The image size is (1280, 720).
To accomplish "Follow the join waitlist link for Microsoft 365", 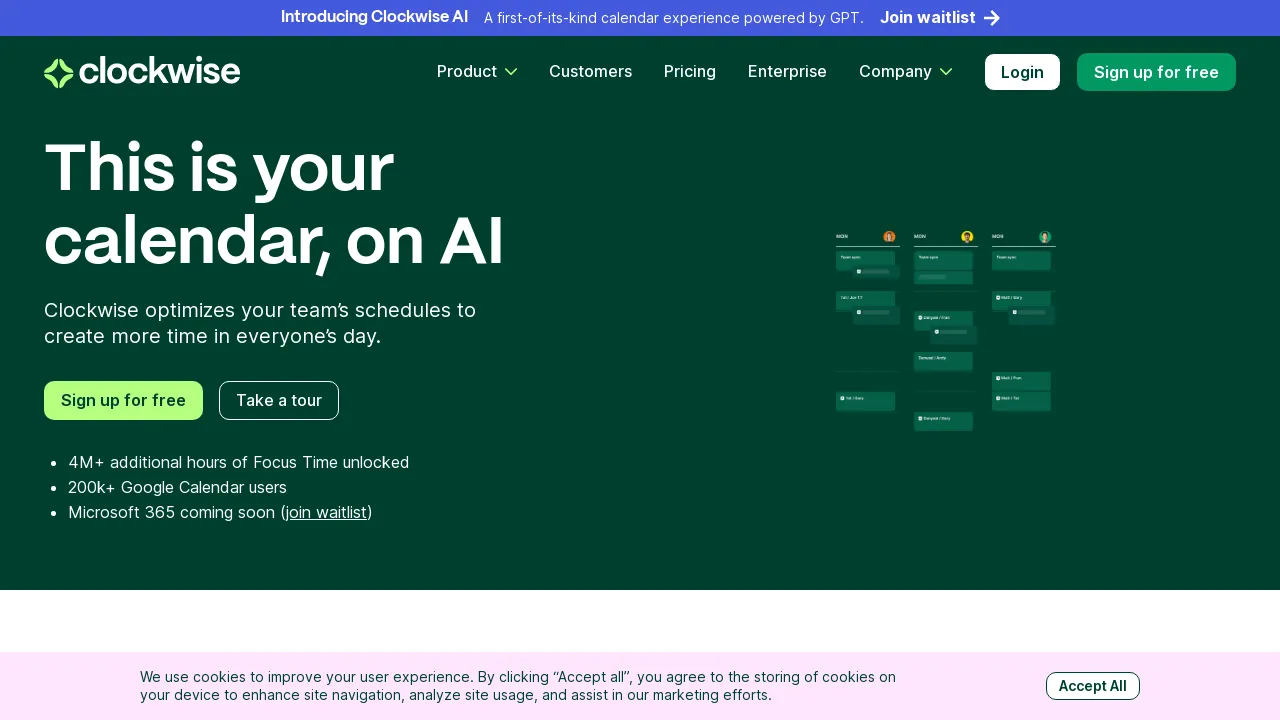I will pyautogui.click(x=326, y=513).
